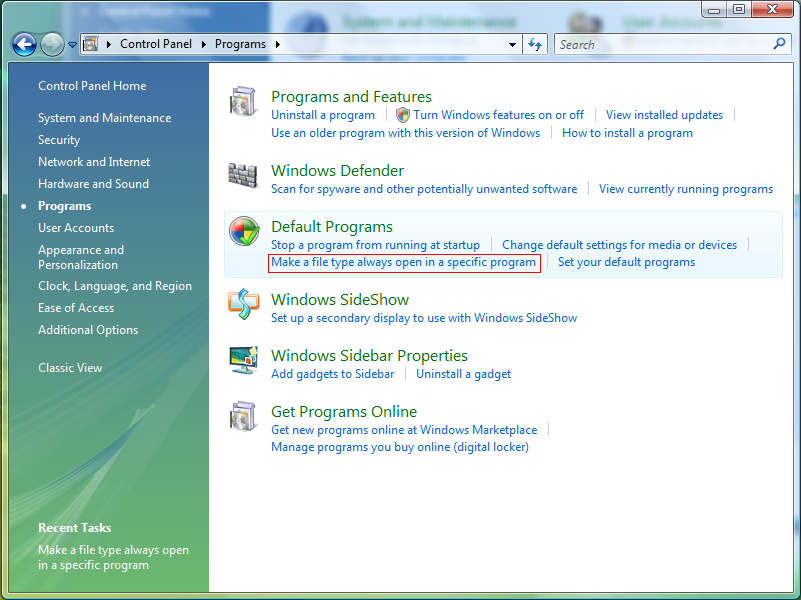
Task: Click Turn Windows features on or off
Action: (x=498, y=115)
